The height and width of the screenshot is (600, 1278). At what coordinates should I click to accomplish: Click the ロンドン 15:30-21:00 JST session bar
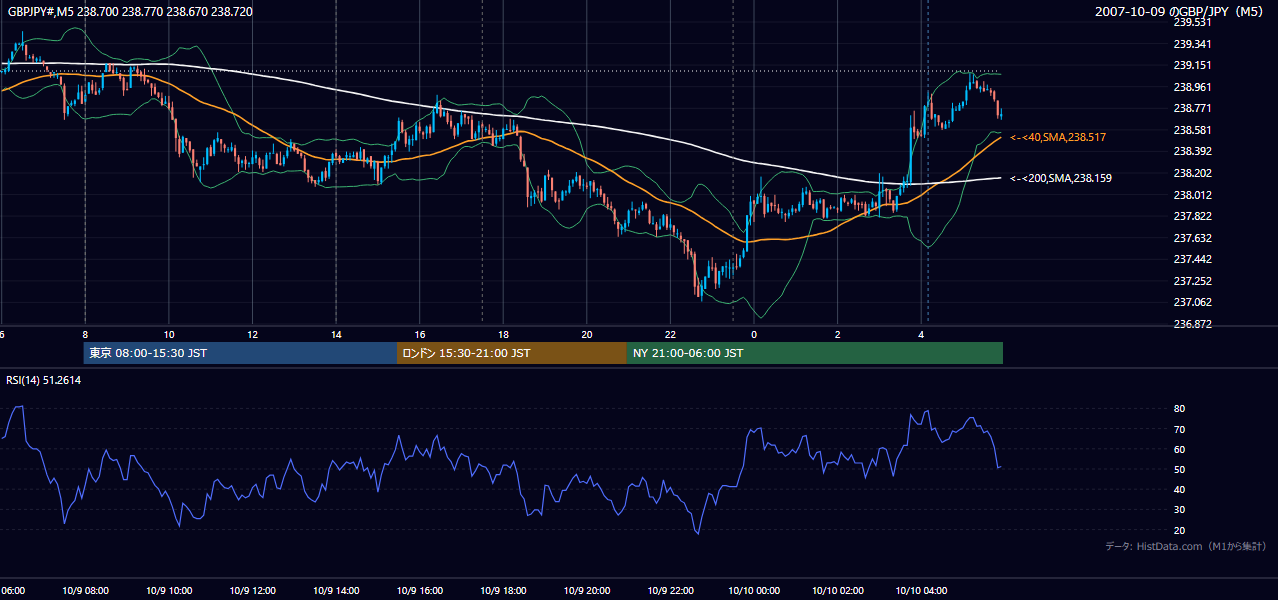pyautogui.click(x=512, y=353)
